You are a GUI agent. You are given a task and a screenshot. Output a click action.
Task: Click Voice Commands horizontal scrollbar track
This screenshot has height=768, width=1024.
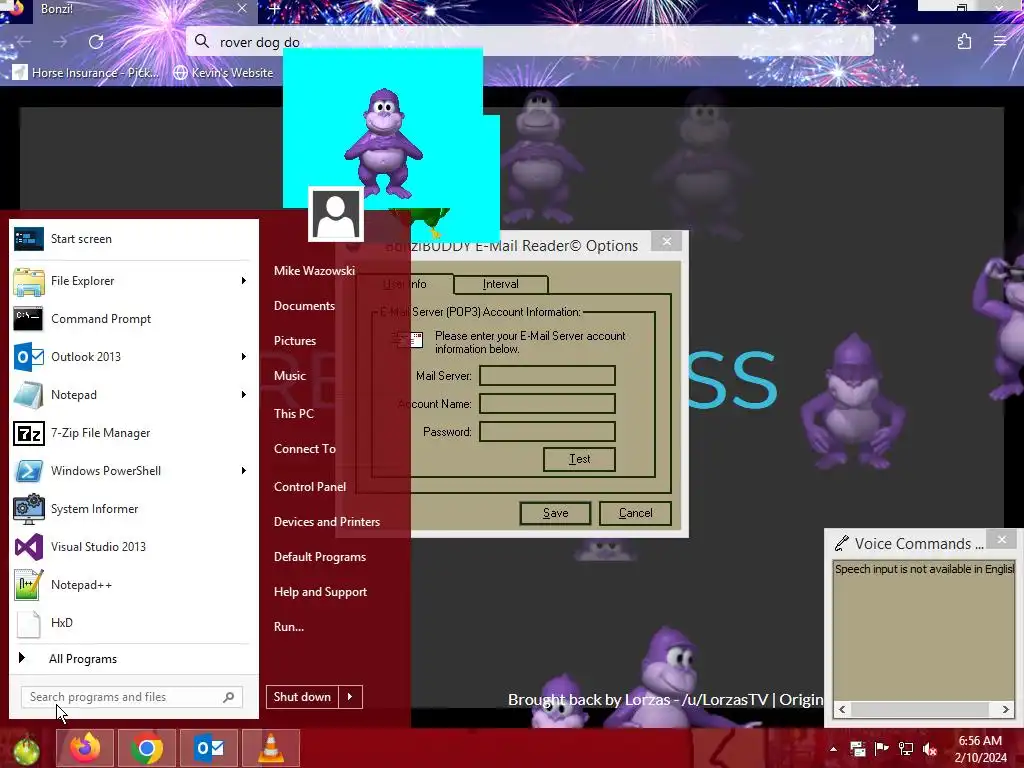coord(923,709)
